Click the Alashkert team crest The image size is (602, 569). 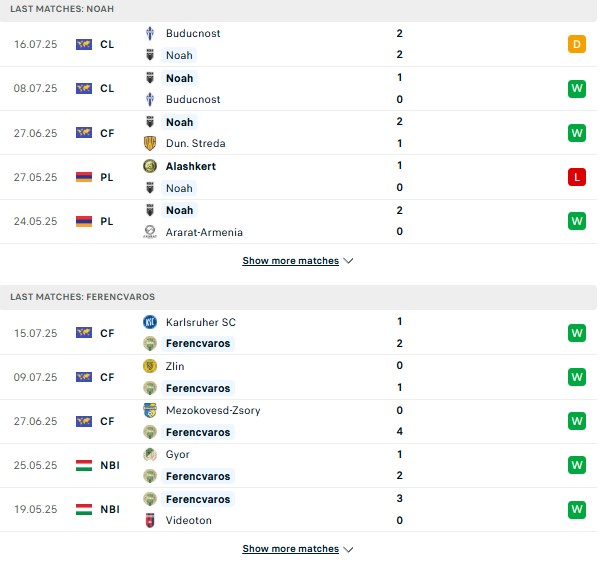(x=150, y=166)
